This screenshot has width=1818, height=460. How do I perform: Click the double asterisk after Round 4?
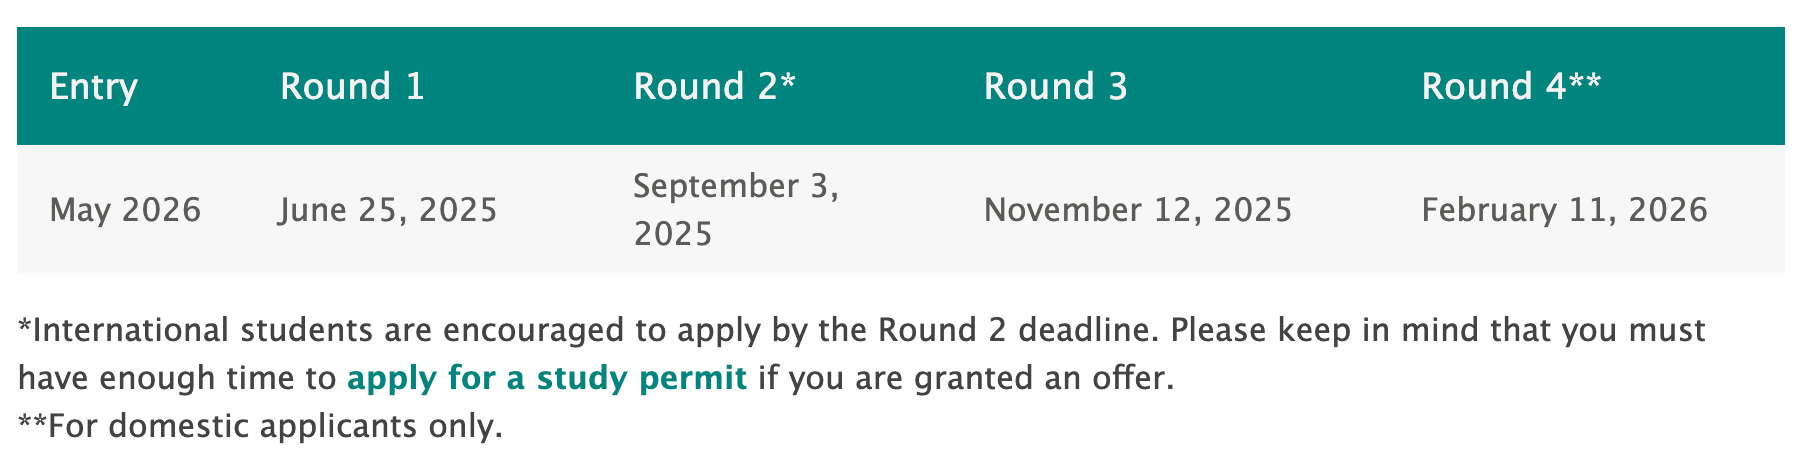point(1584,80)
